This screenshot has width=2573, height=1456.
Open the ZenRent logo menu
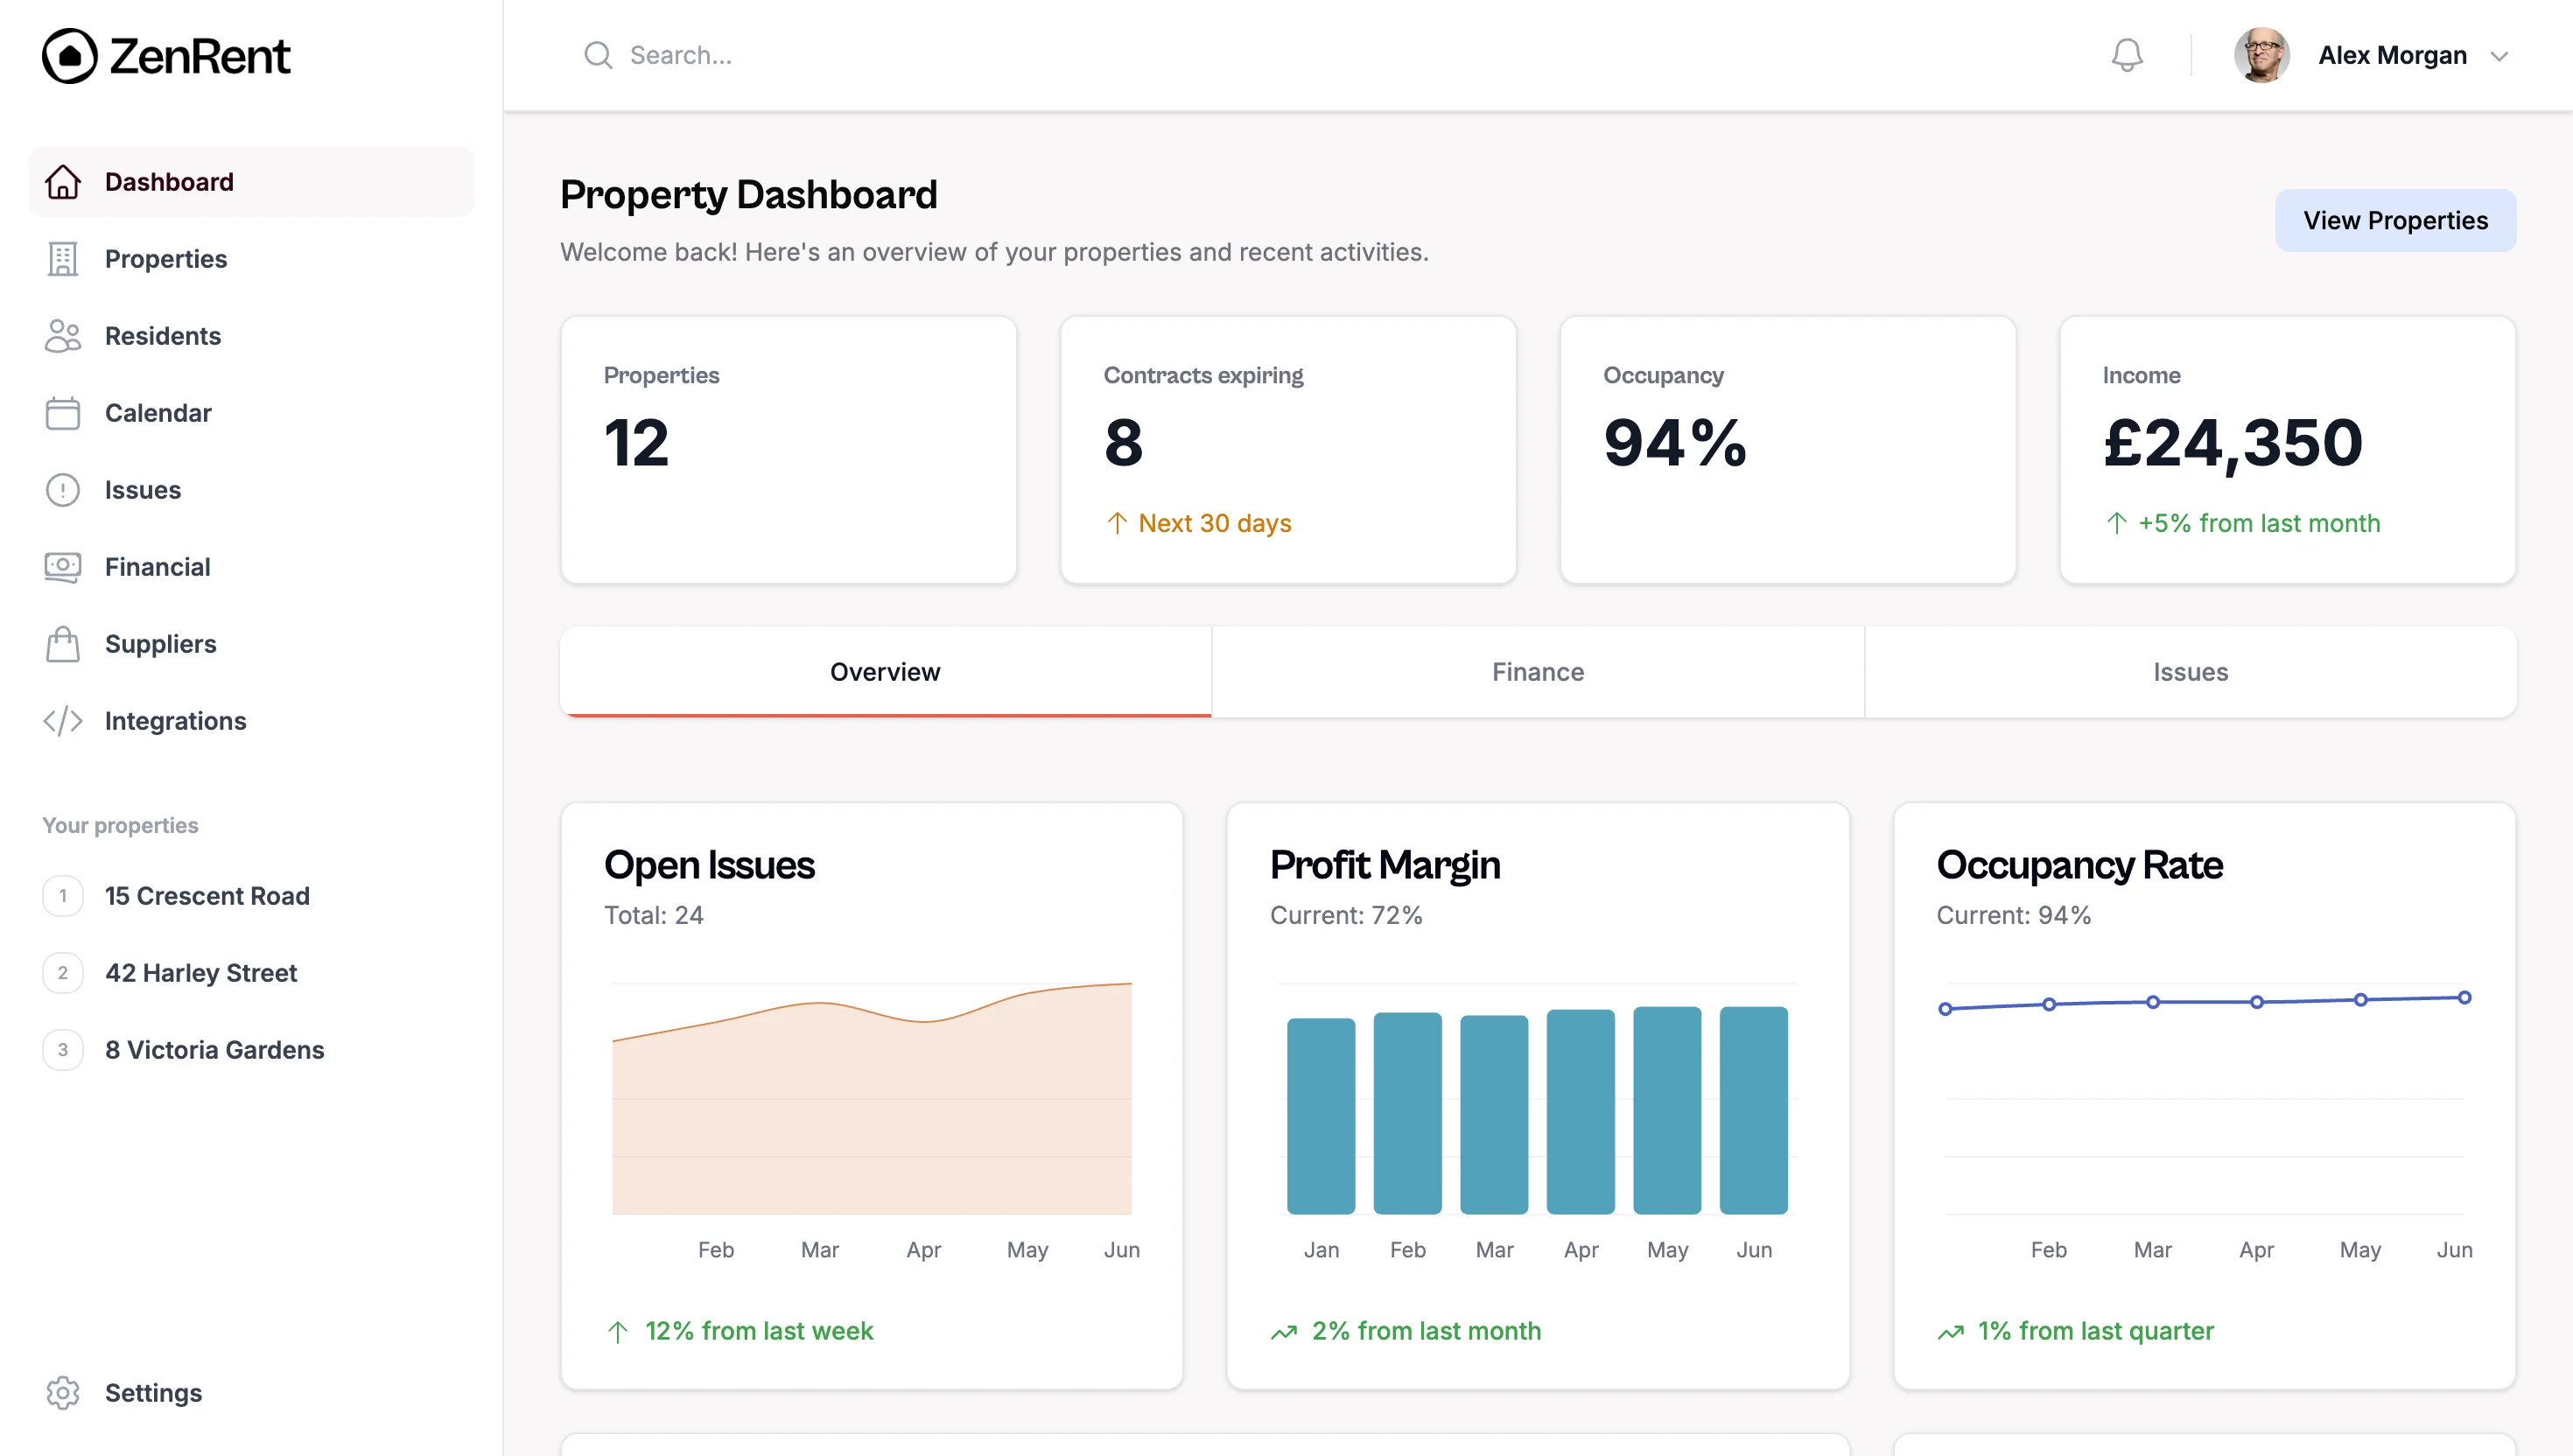click(x=166, y=56)
